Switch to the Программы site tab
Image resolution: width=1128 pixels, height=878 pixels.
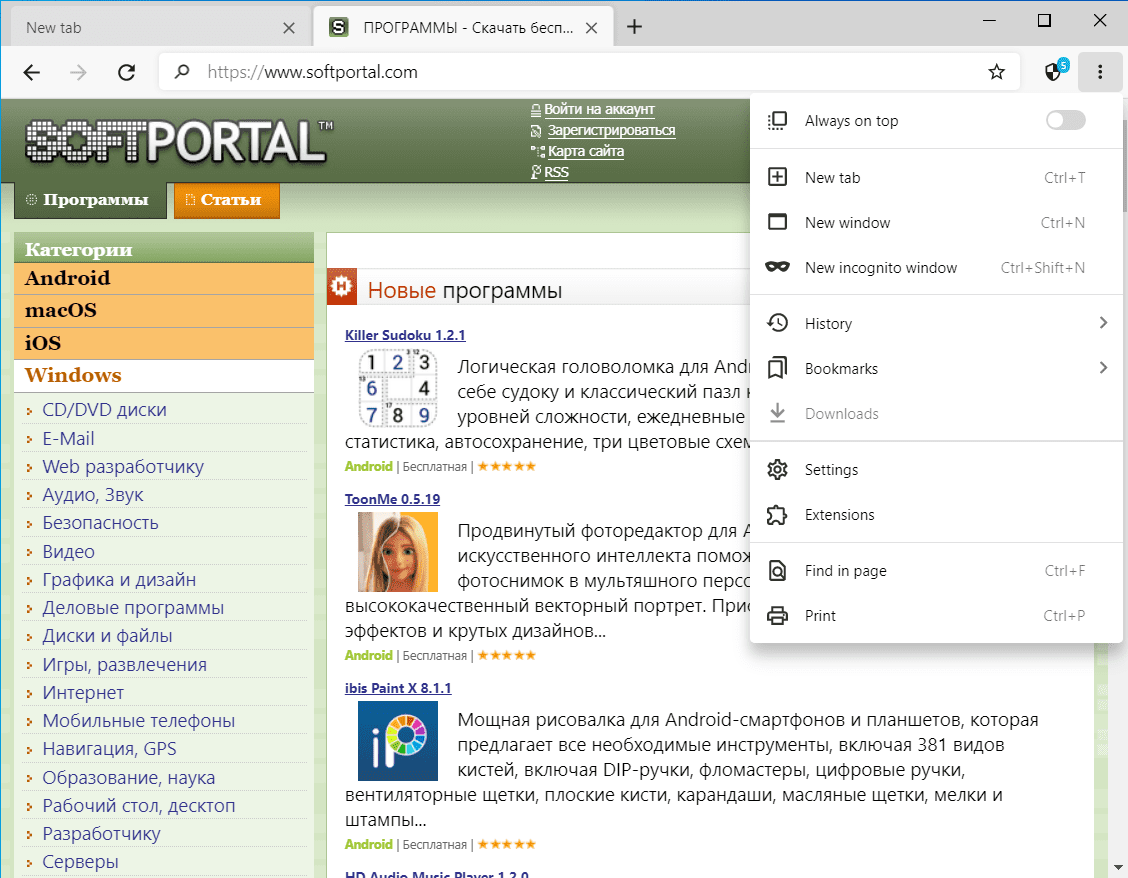[x=90, y=200]
